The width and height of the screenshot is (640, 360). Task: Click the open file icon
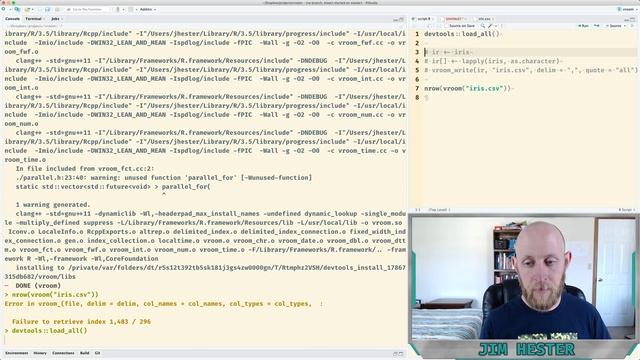[x=28, y=9]
